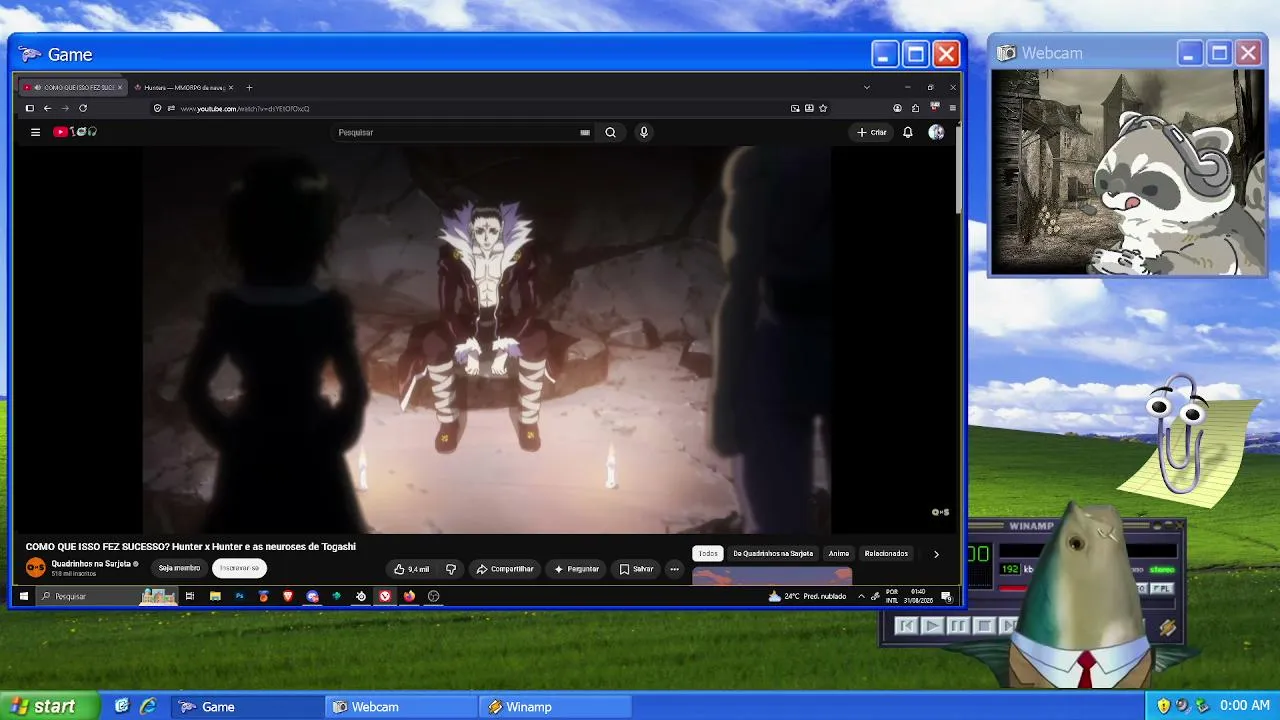Image resolution: width=1280 pixels, height=720 pixels.
Task: Click the Criar create button
Action: [x=872, y=132]
